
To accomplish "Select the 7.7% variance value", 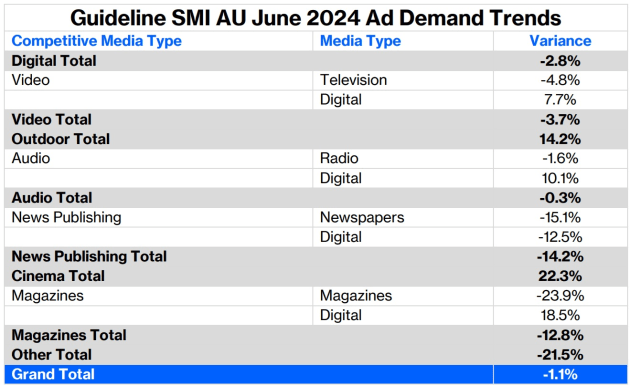I will tap(560, 100).
